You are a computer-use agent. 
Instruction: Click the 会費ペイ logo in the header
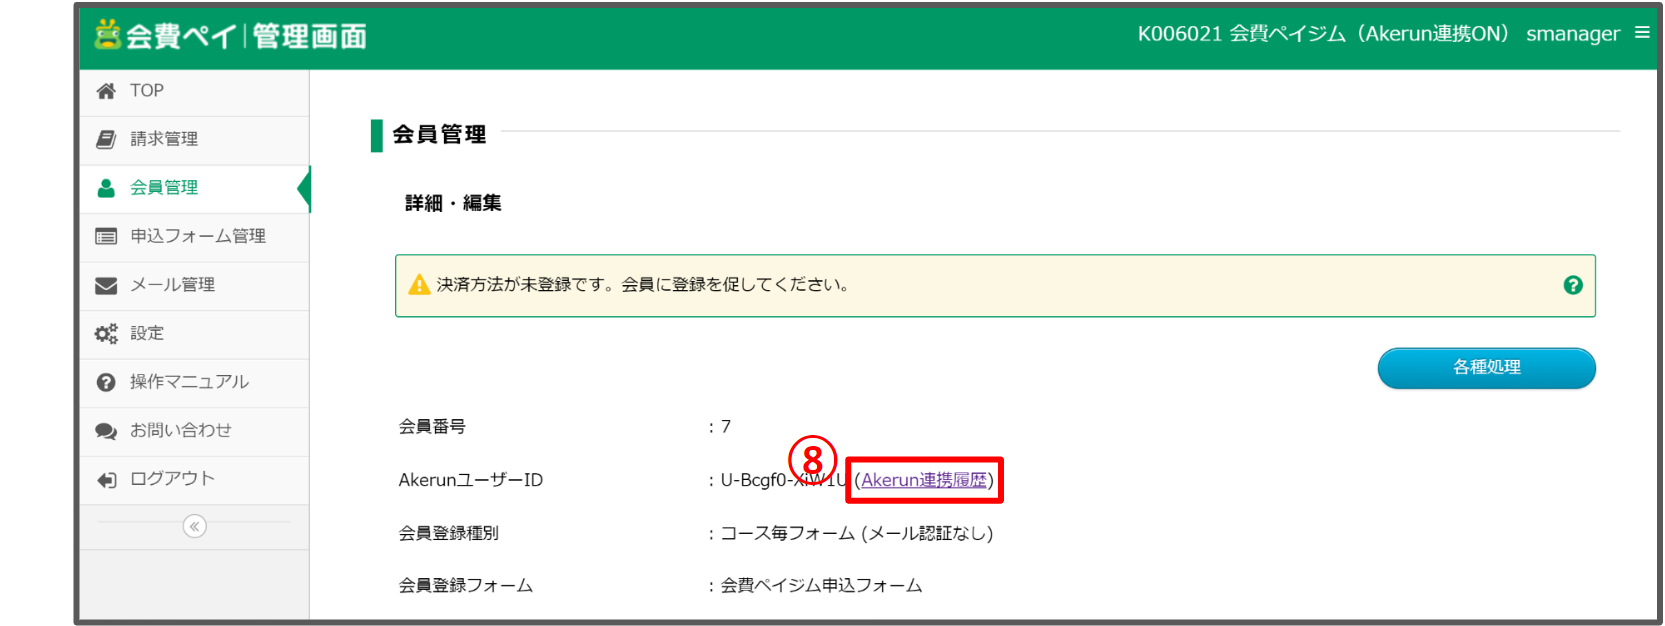coord(230,36)
